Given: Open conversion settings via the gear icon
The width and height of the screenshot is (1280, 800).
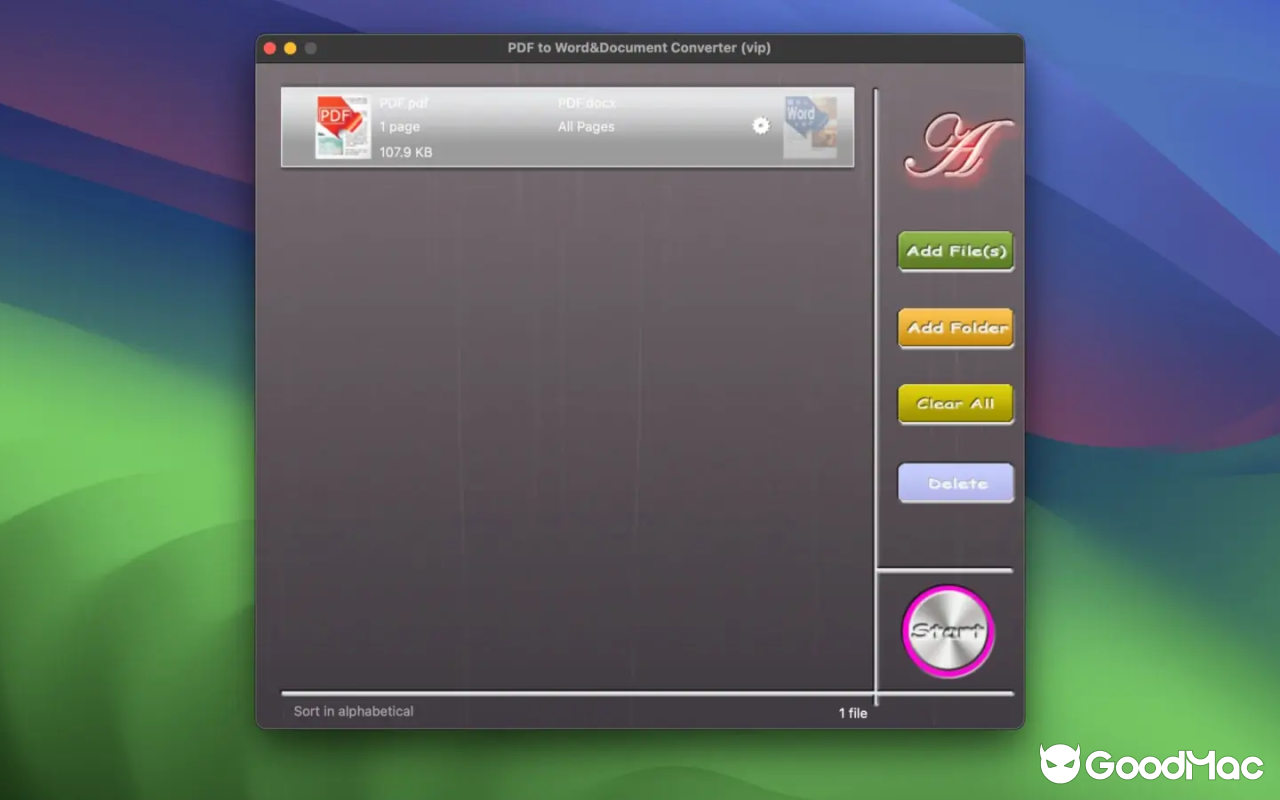Looking at the screenshot, I should tap(760, 126).
